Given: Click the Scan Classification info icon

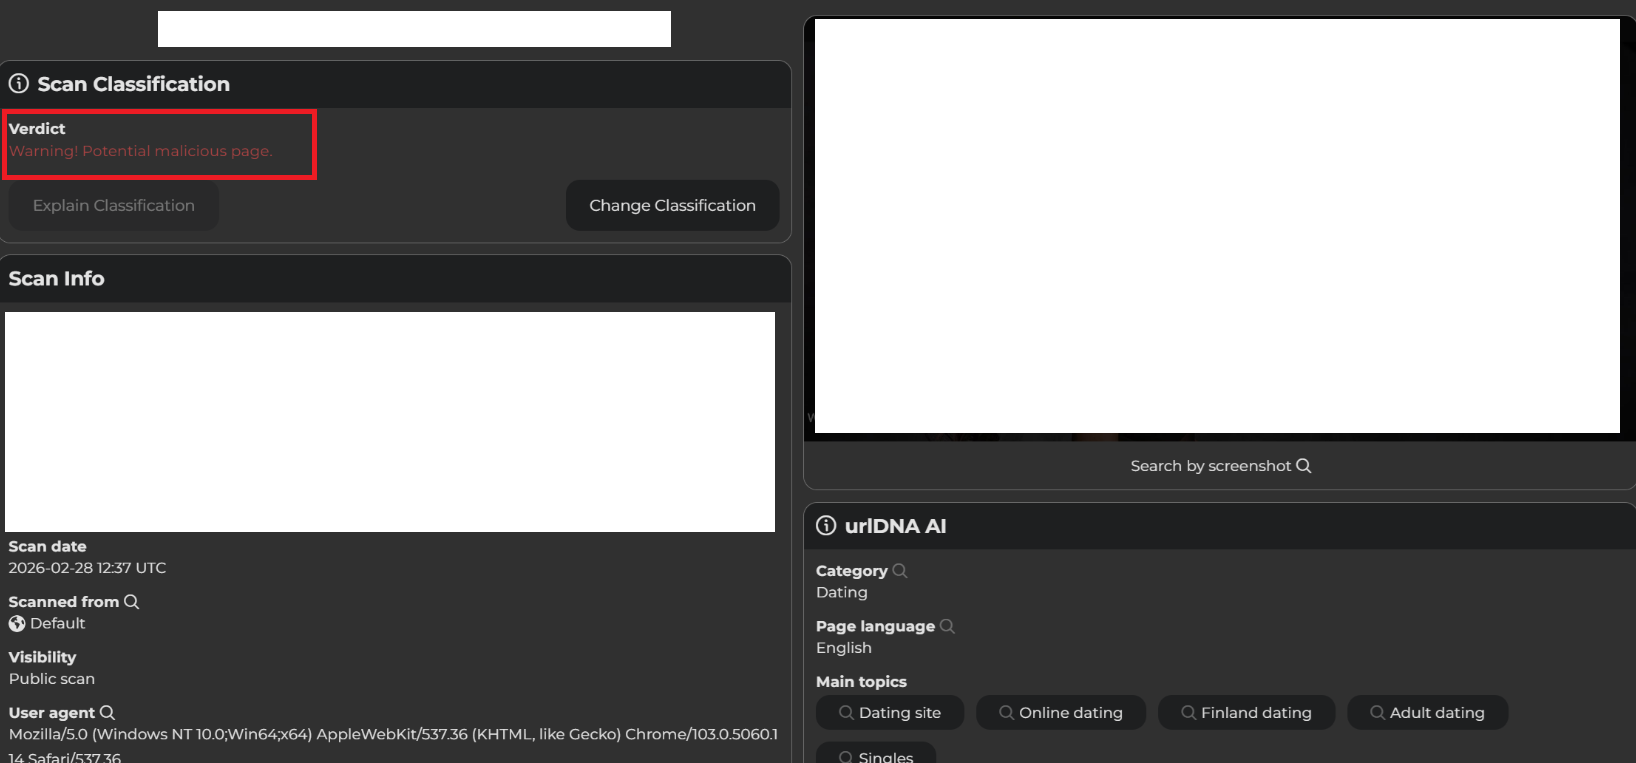Looking at the screenshot, I should [x=19, y=84].
